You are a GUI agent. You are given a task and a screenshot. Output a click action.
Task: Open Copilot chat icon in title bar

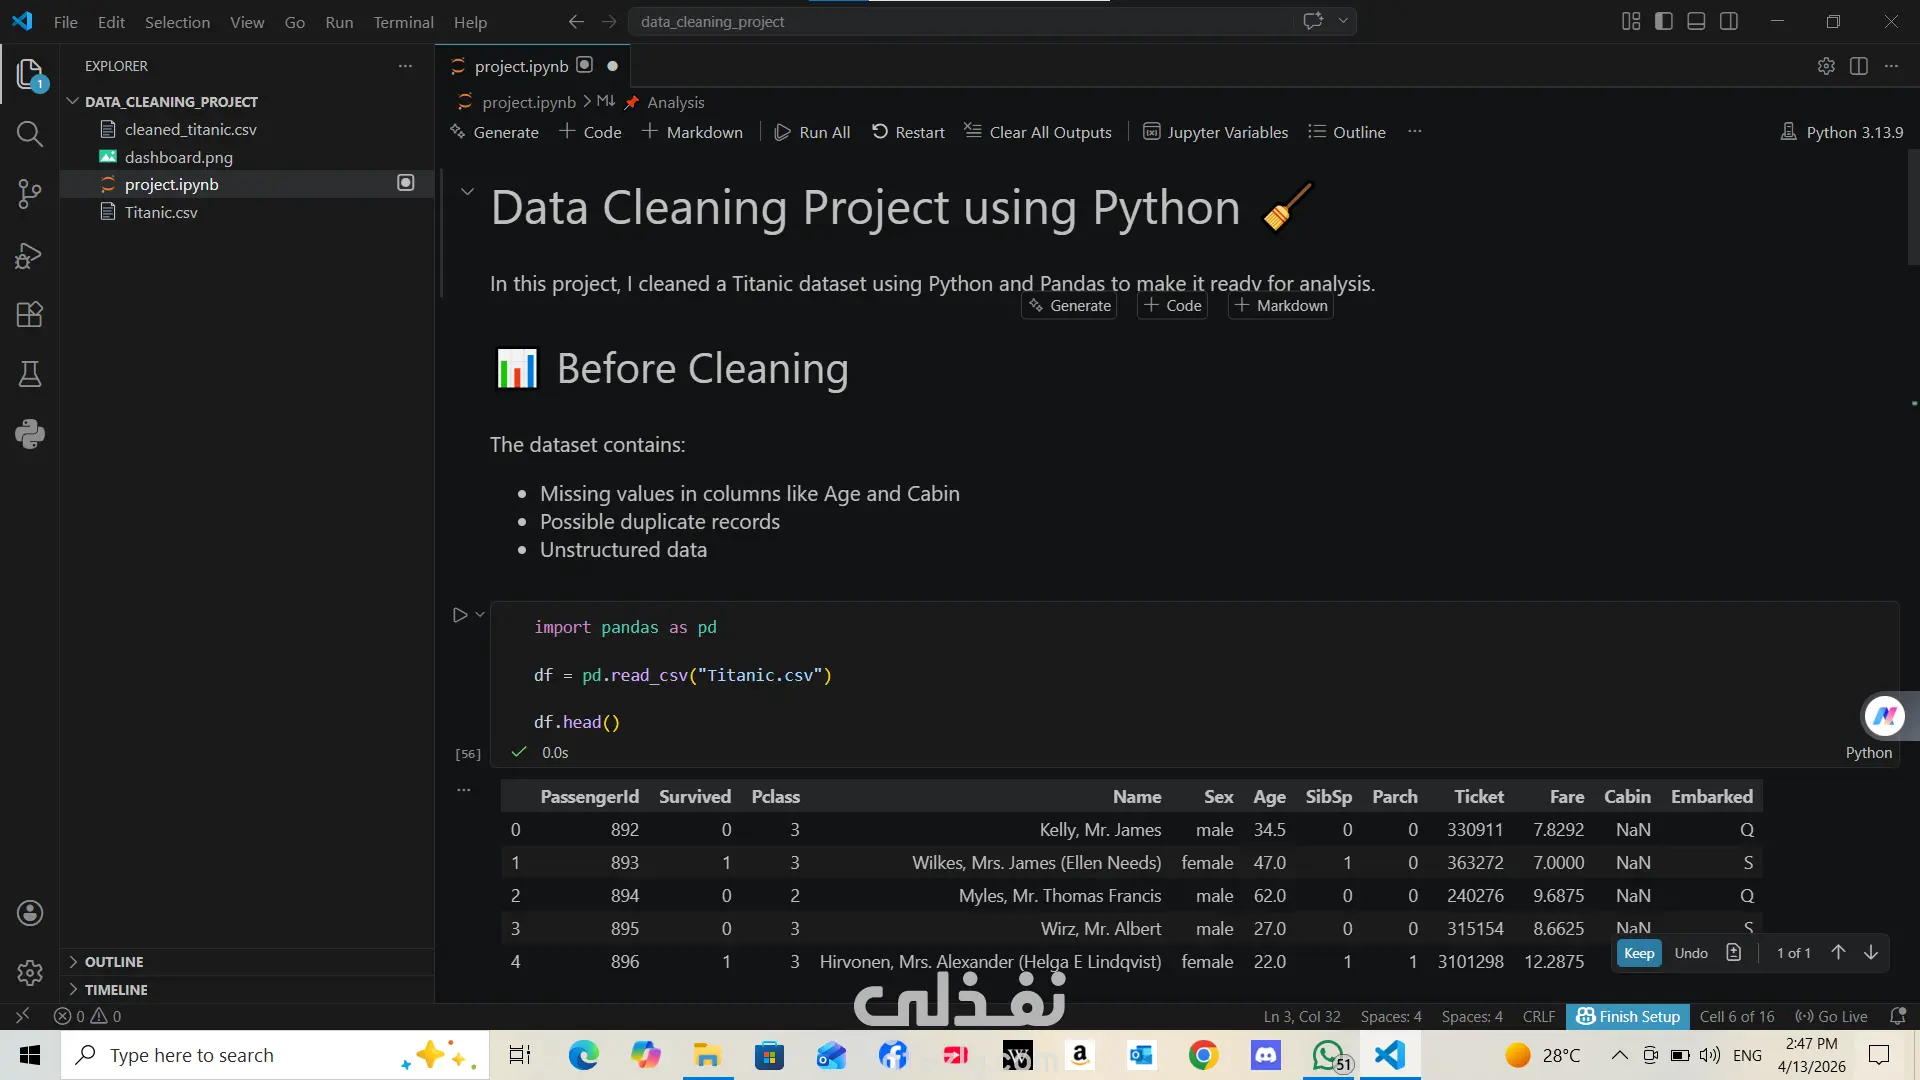(1313, 21)
